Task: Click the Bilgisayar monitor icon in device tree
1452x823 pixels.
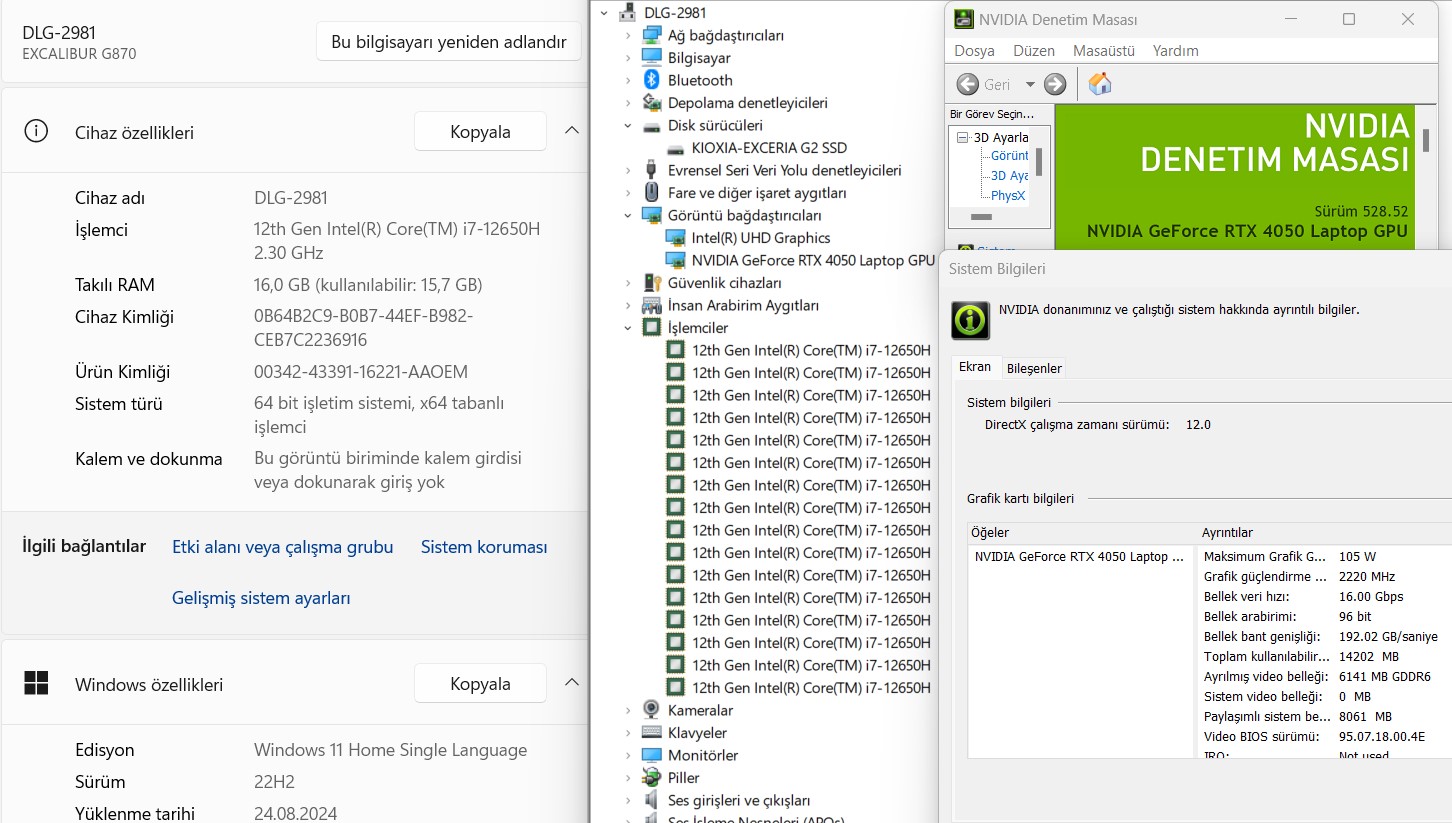Action: coord(651,58)
